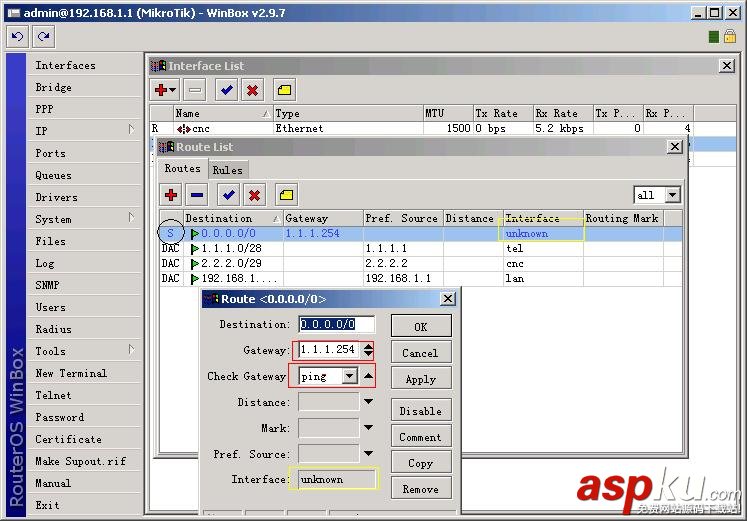Viewport: 747px width, 521px height.
Task: Switch to the Routes tab
Action: [182, 169]
